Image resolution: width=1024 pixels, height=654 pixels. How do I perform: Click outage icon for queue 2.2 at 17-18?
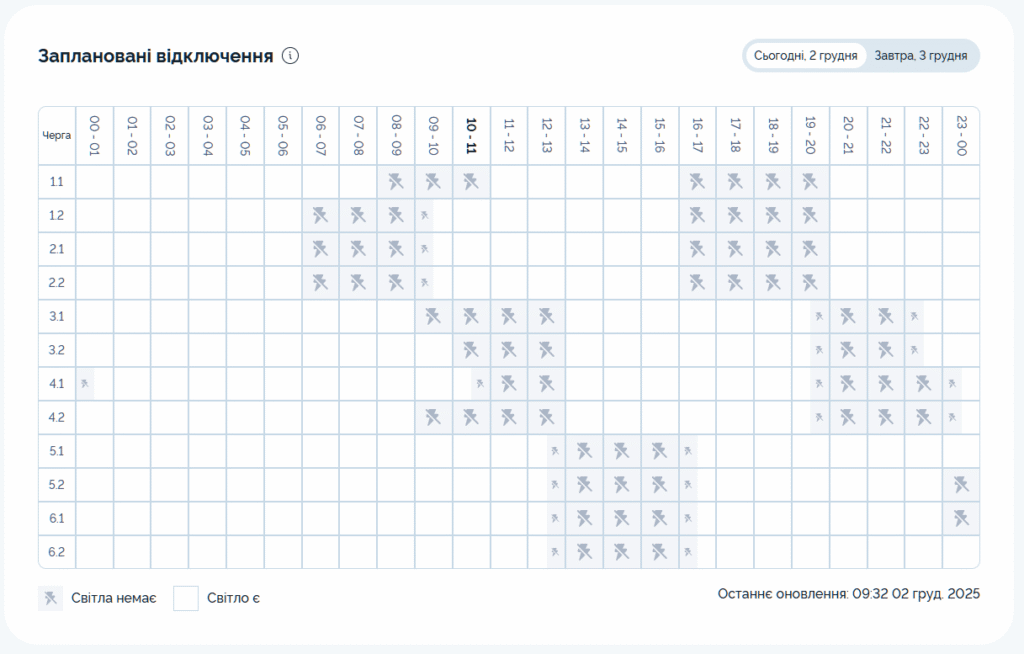[735, 283]
